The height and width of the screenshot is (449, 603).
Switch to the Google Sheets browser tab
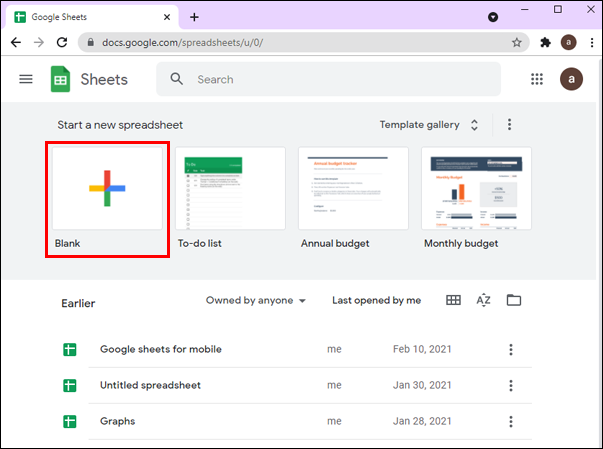click(90, 17)
